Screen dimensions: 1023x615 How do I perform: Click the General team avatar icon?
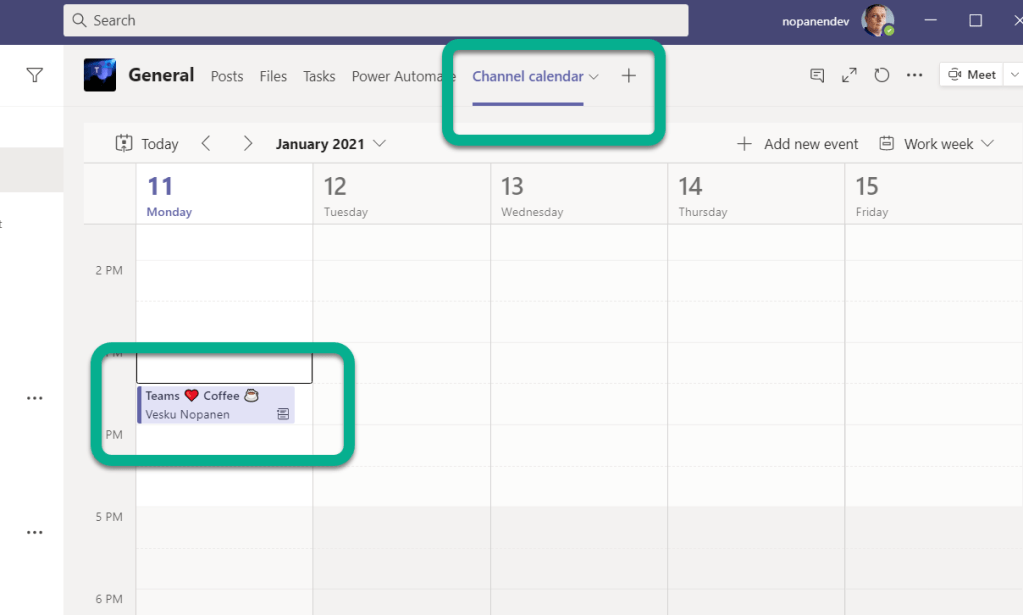coord(100,76)
